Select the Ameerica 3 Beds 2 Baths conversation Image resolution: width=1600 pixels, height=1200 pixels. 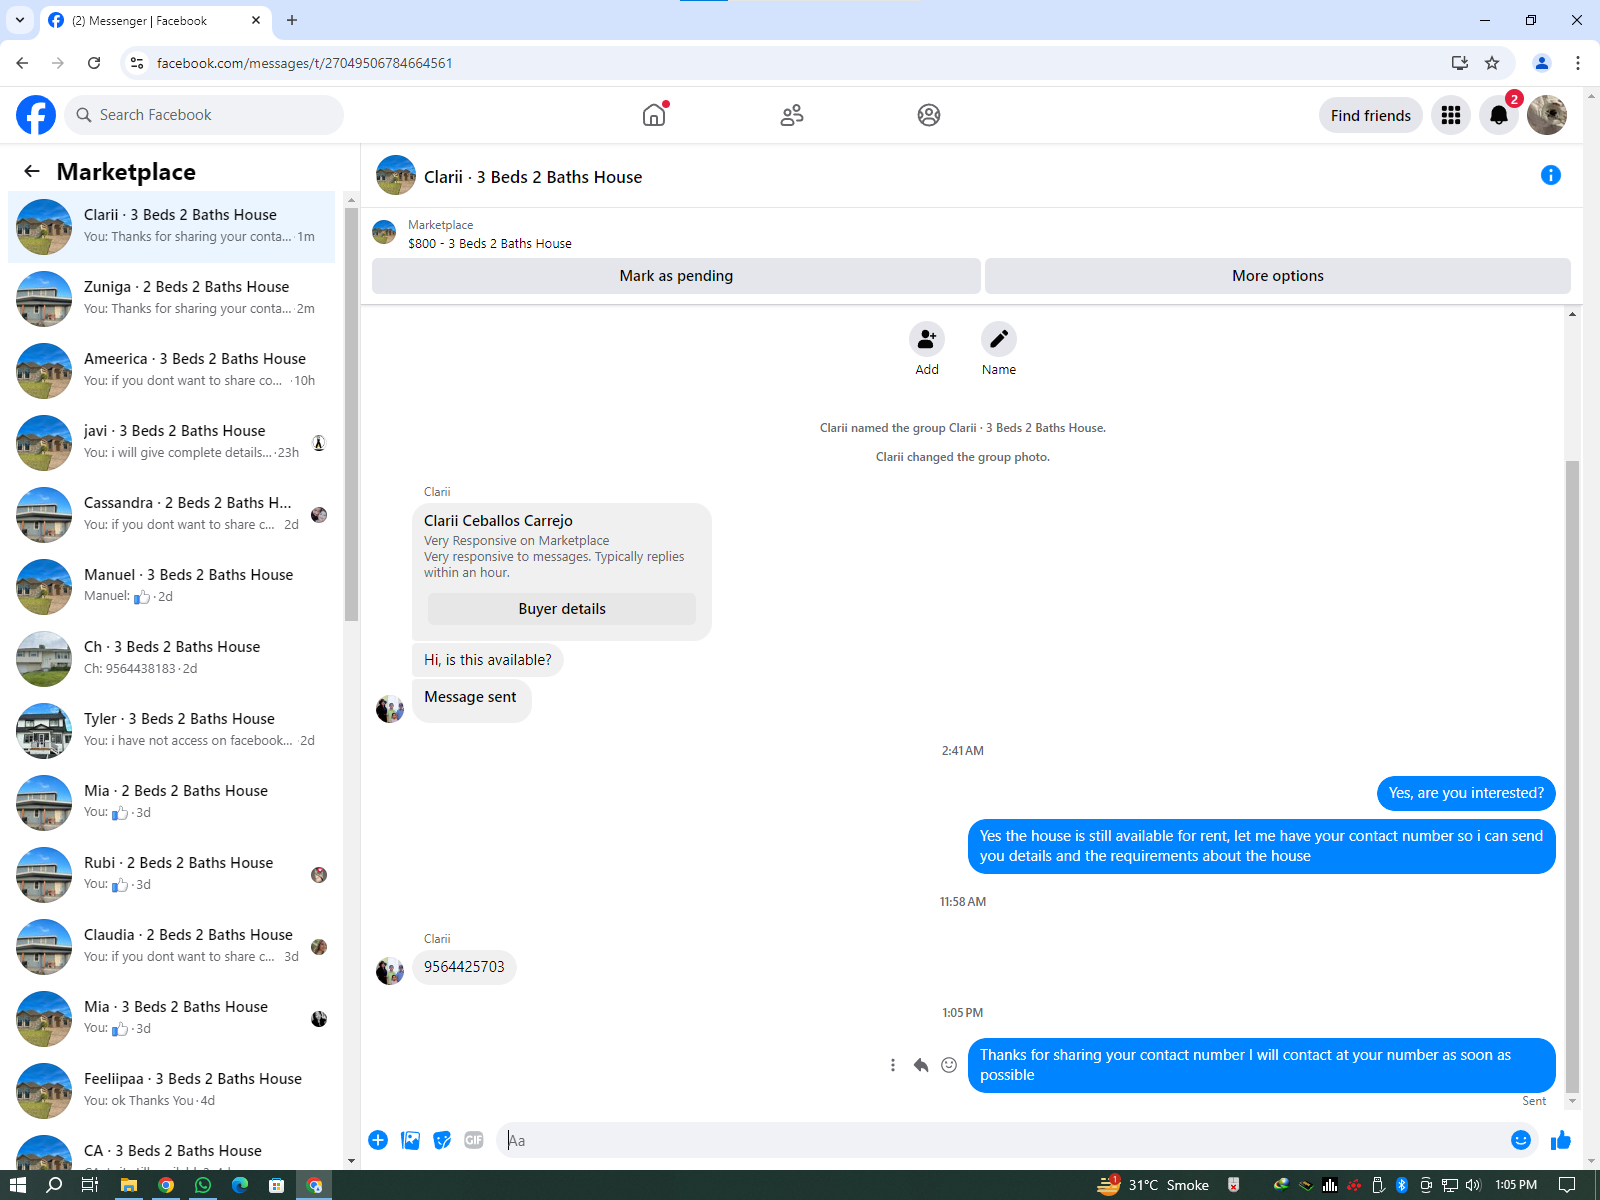click(172, 371)
